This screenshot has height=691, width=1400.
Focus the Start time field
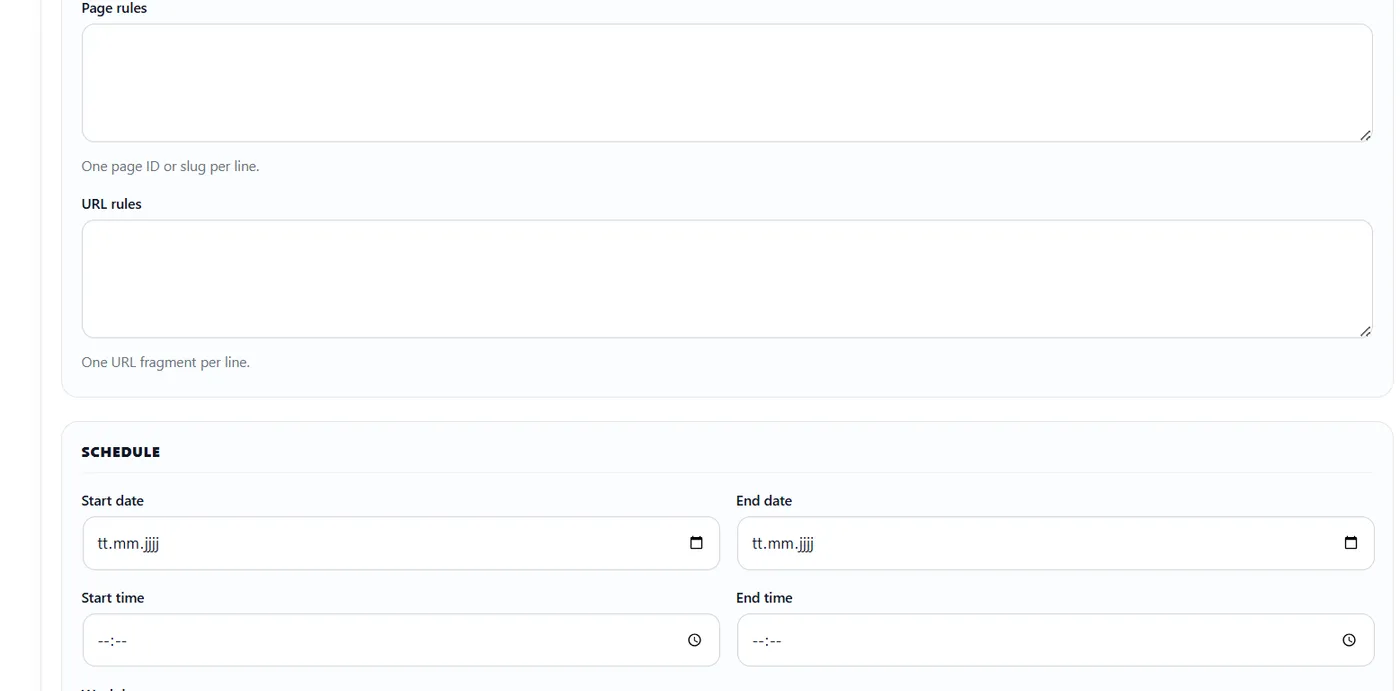point(401,640)
